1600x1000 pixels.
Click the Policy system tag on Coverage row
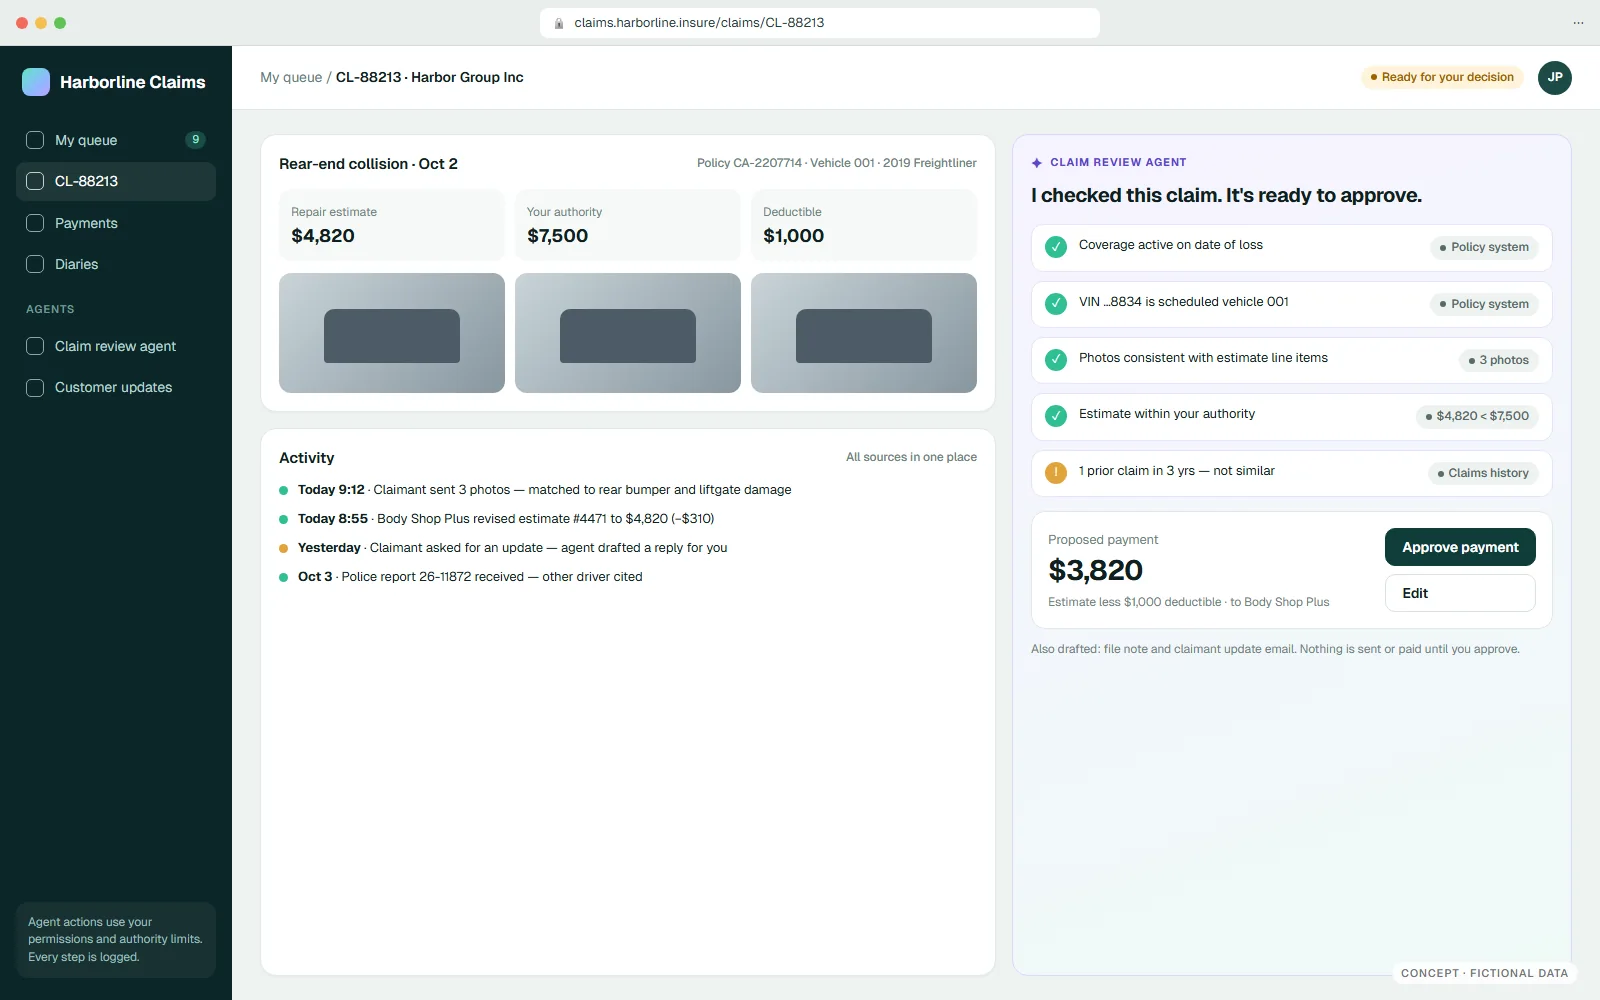[1484, 247]
